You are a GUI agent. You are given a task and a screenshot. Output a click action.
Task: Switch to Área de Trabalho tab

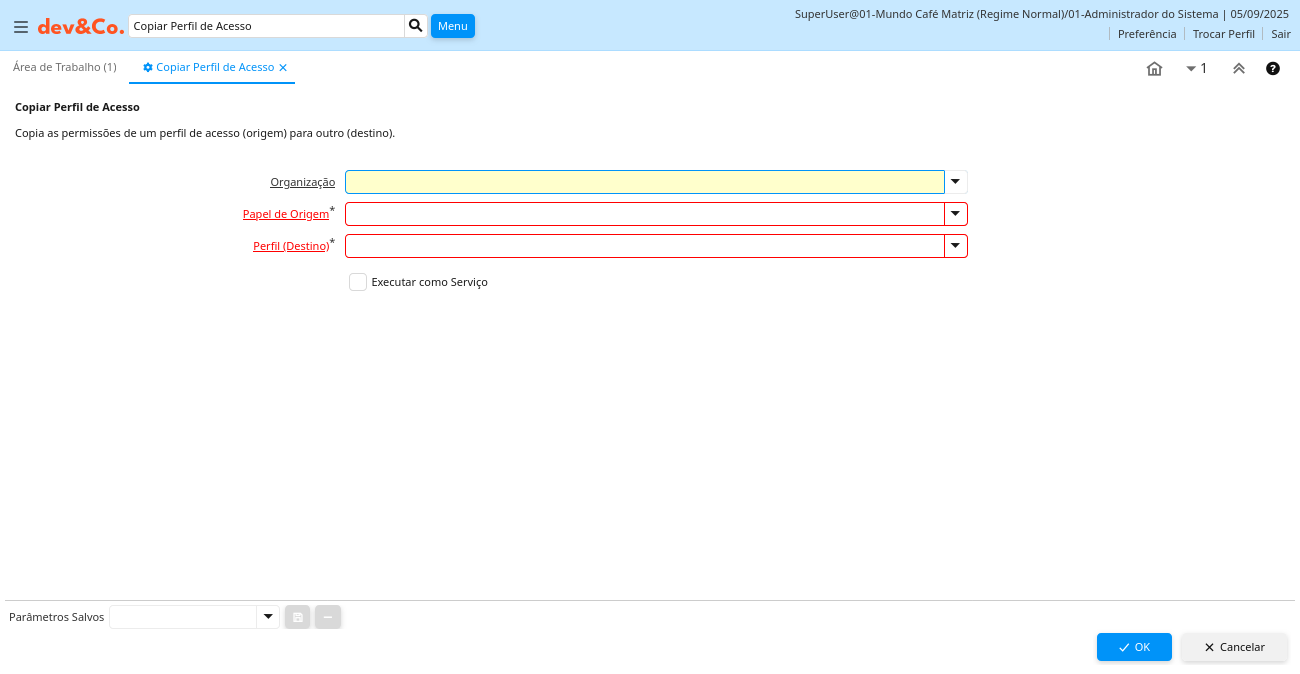(65, 67)
